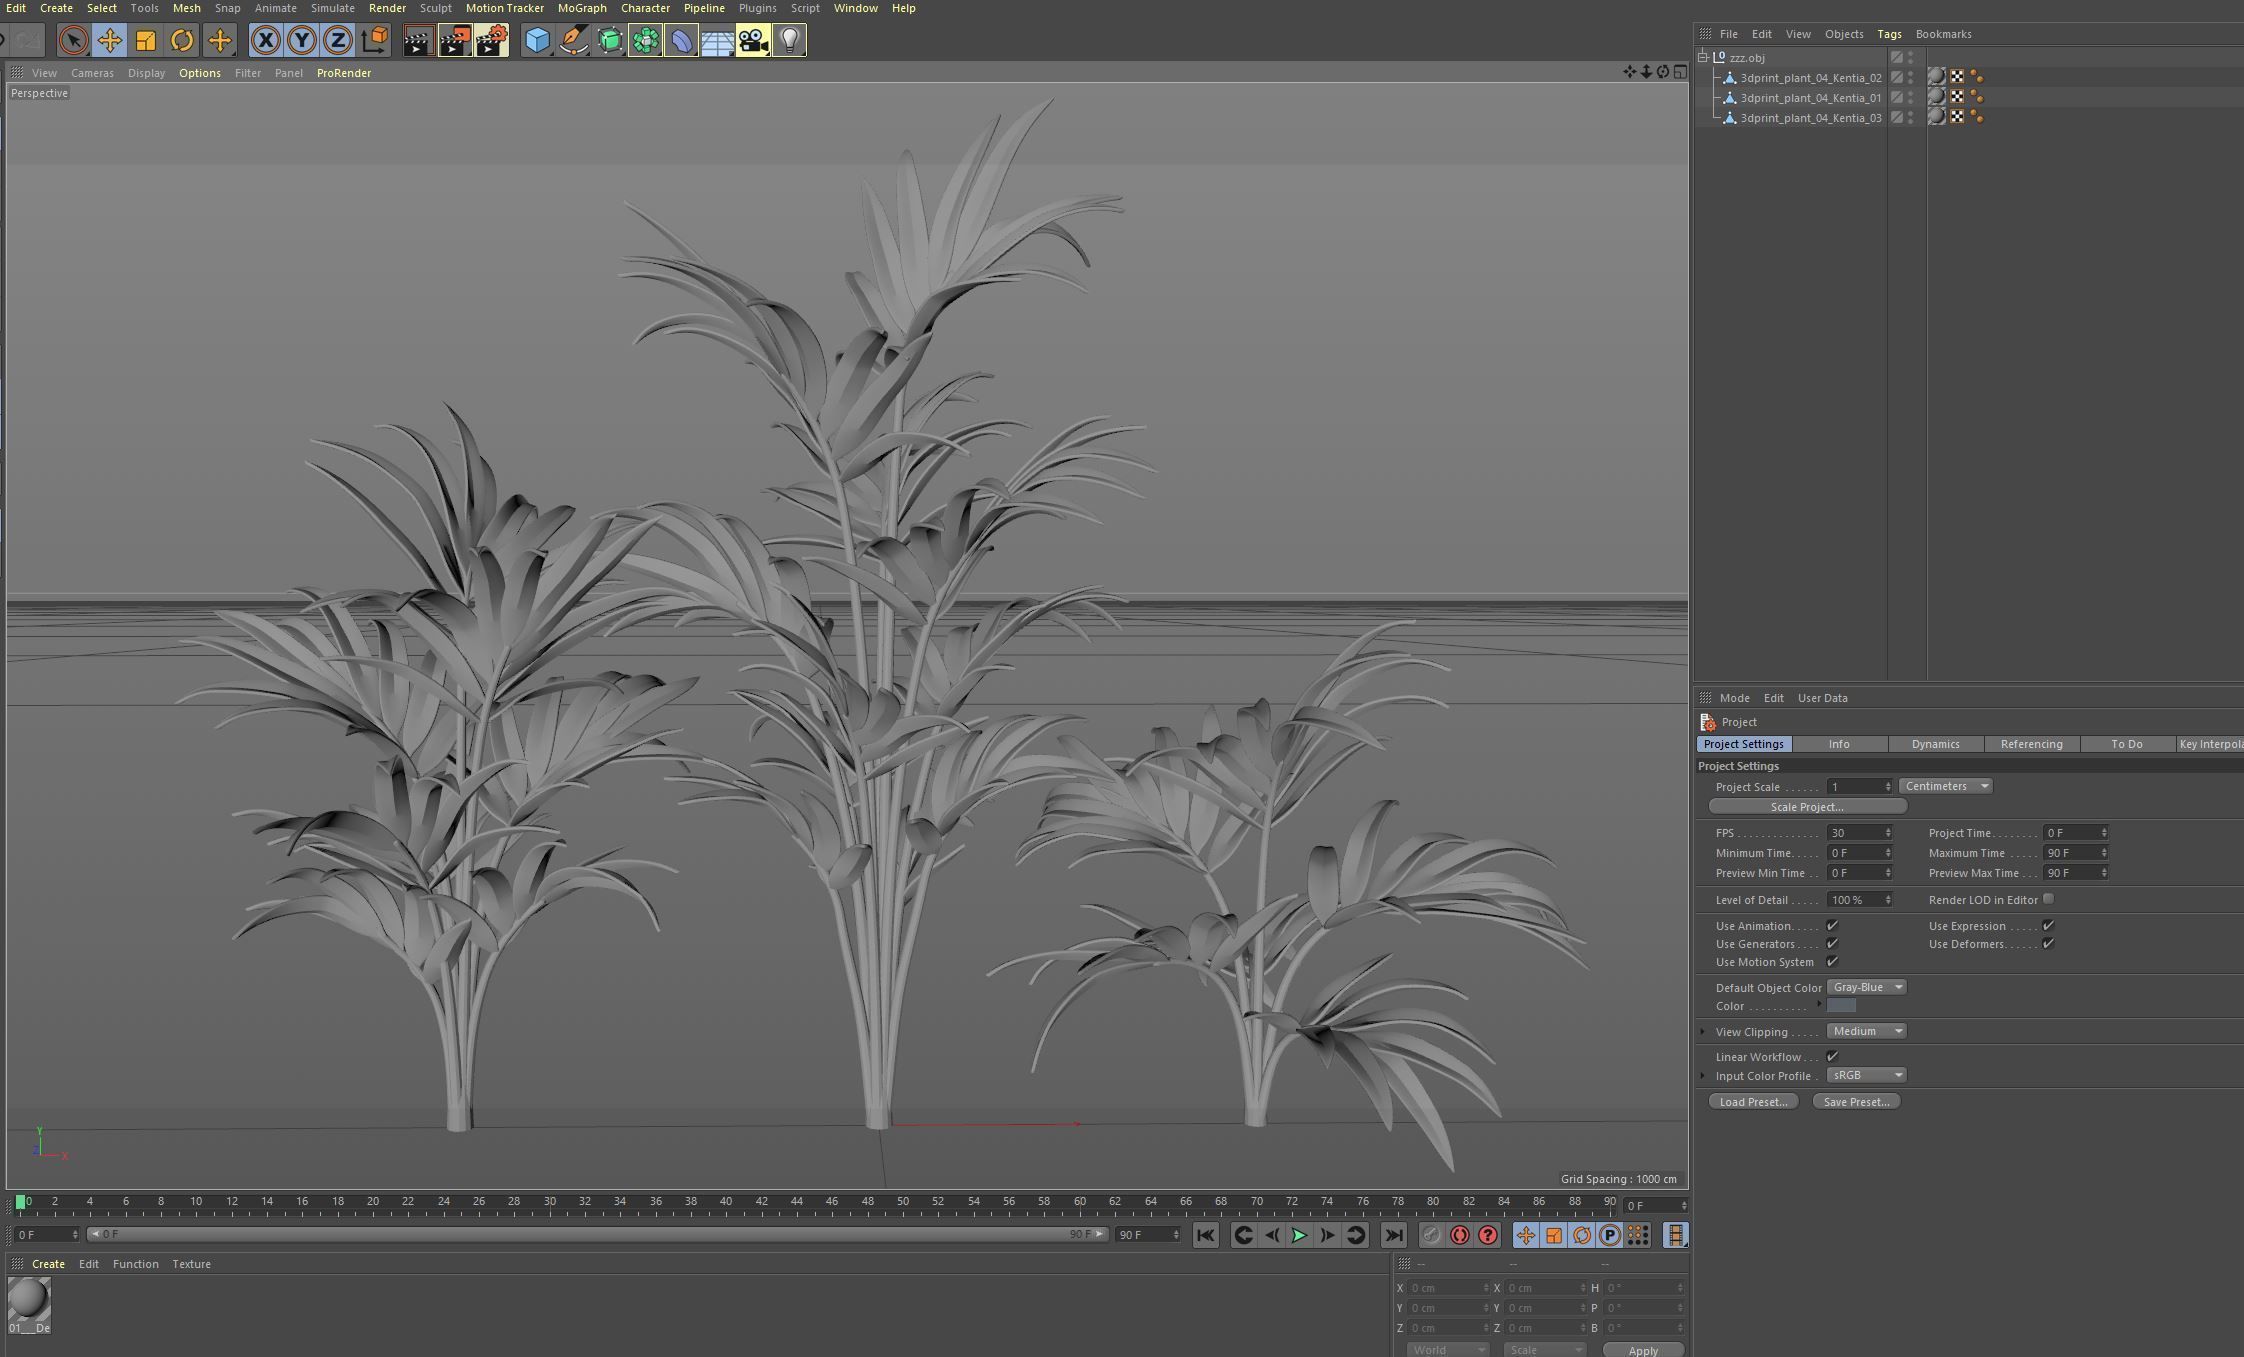This screenshot has height=1357, width=2244.
Task: Open the MoGraph menu
Action: (x=581, y=8)
